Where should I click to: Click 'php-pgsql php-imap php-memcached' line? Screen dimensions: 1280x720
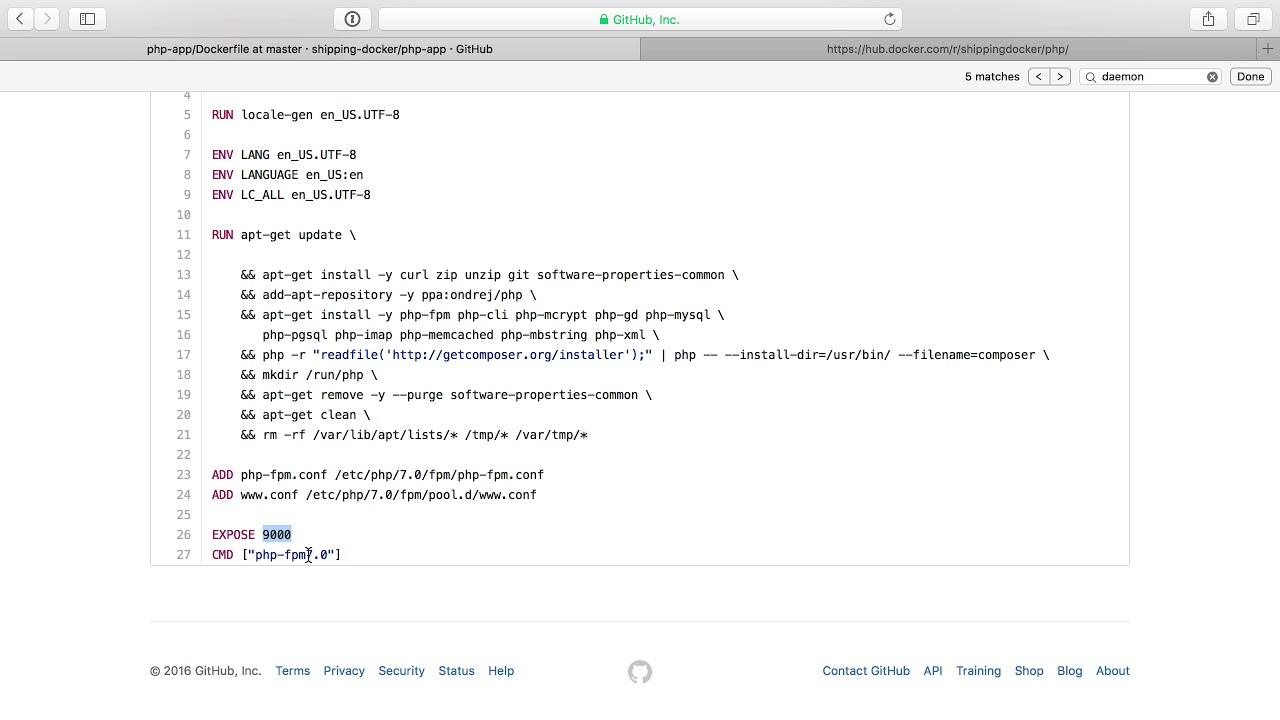point(461,335)
